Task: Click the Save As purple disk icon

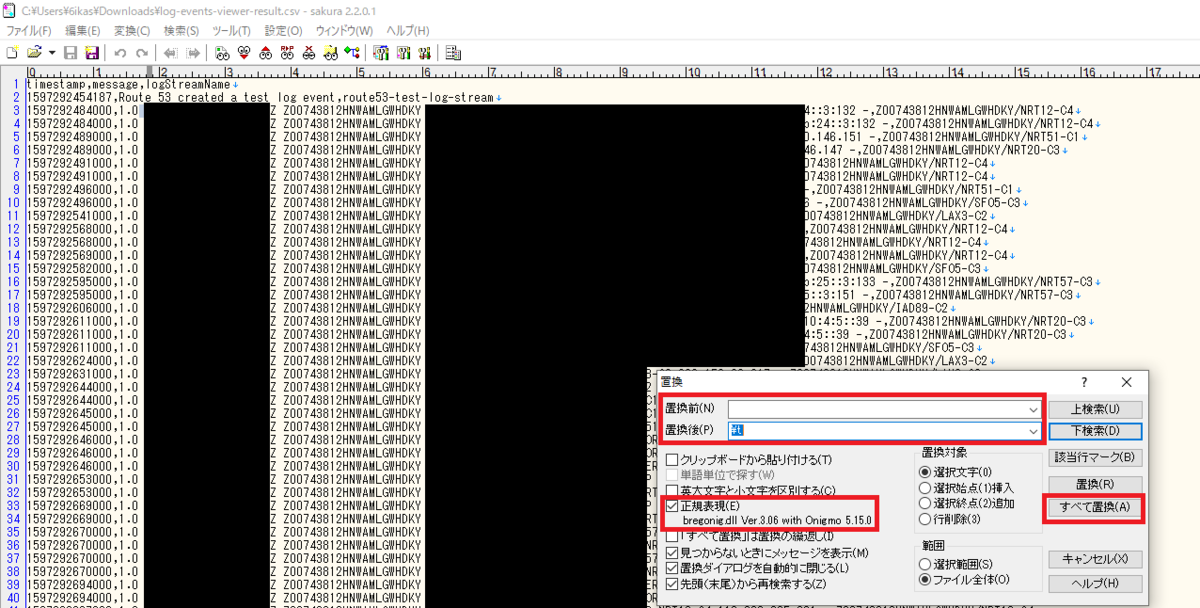Action: (x=93, y=53)
